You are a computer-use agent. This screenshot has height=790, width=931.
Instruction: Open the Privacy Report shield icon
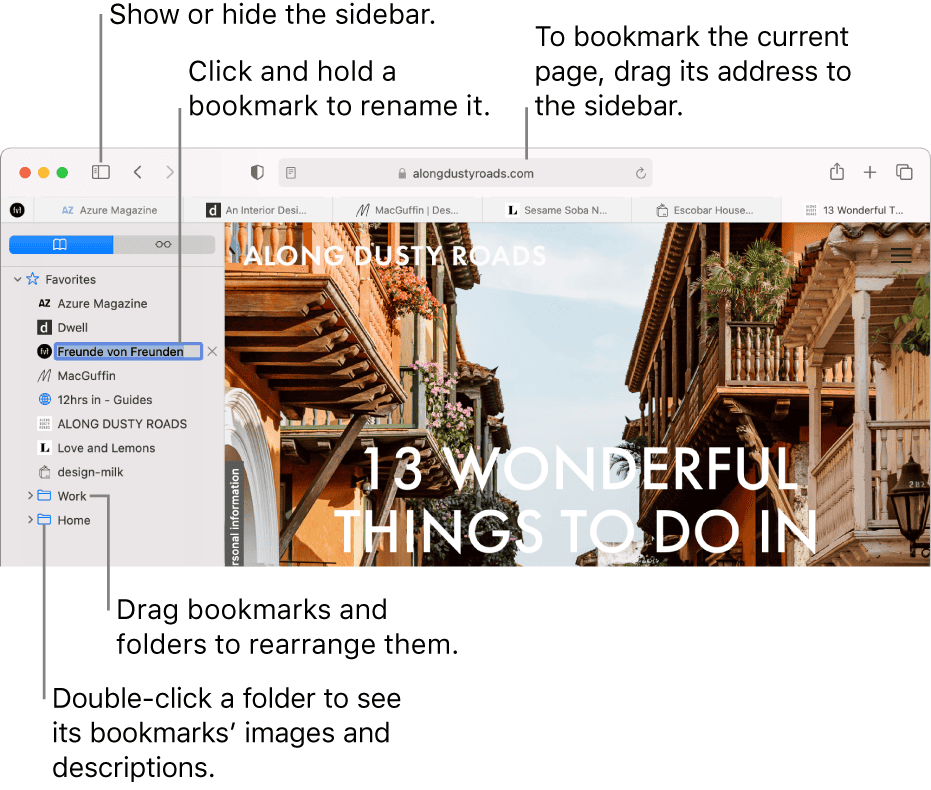pyautogui.click(x=257, y=172)
